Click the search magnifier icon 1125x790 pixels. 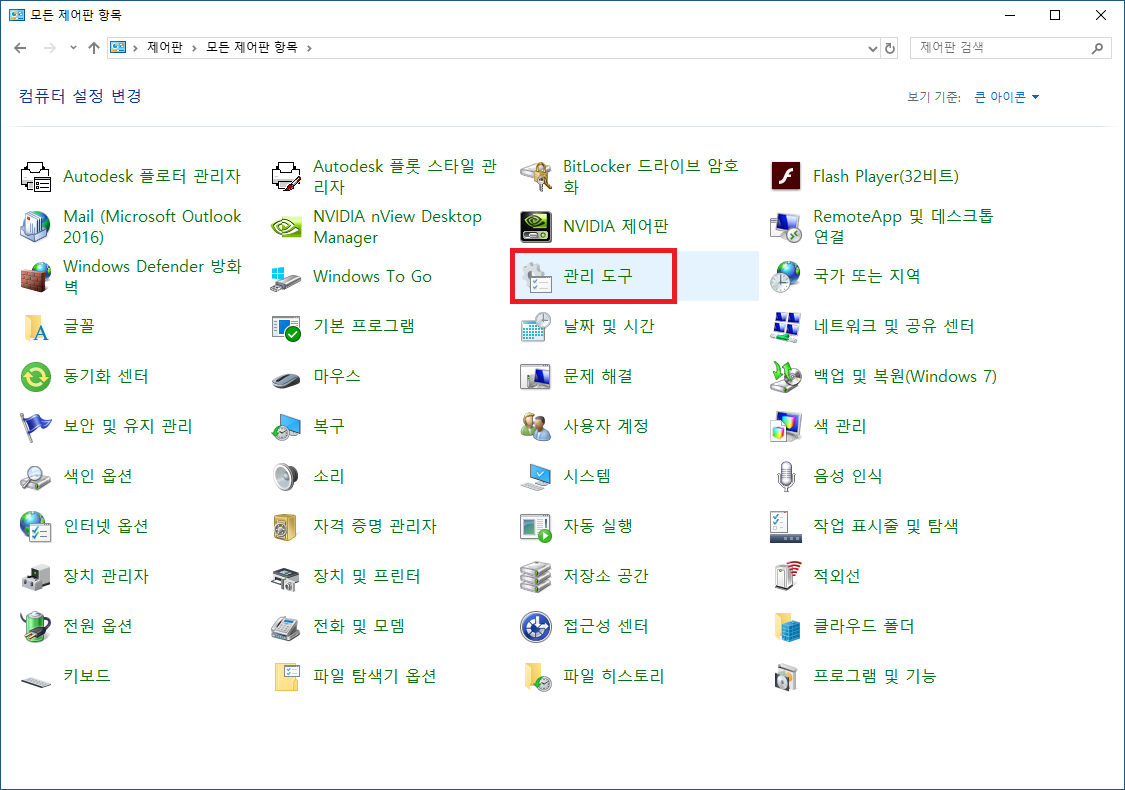(1097, 48)
